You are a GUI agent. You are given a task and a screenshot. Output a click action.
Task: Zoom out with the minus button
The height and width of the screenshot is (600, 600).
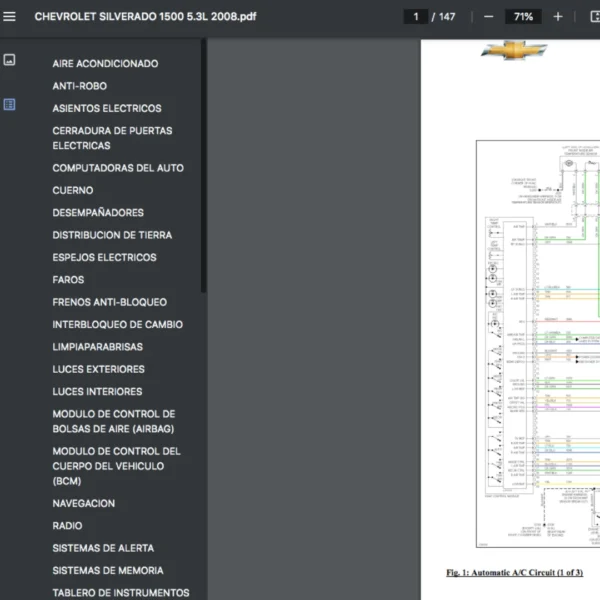(488, 16)
